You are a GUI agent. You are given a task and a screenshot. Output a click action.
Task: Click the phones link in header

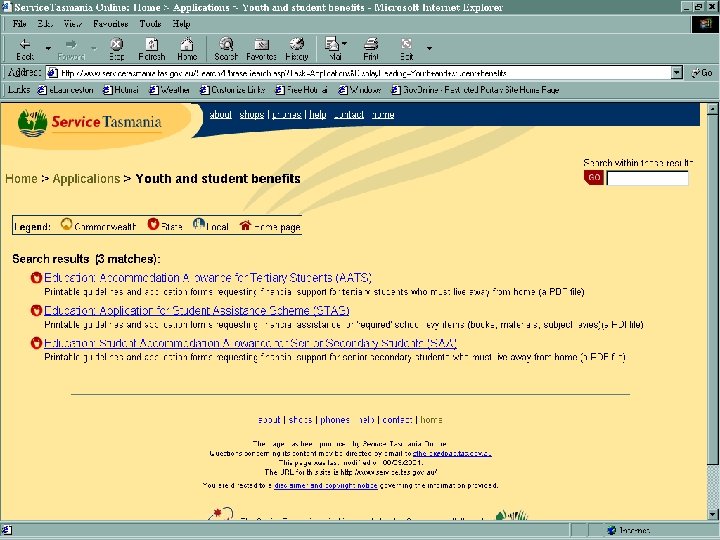tap(287, 115)
